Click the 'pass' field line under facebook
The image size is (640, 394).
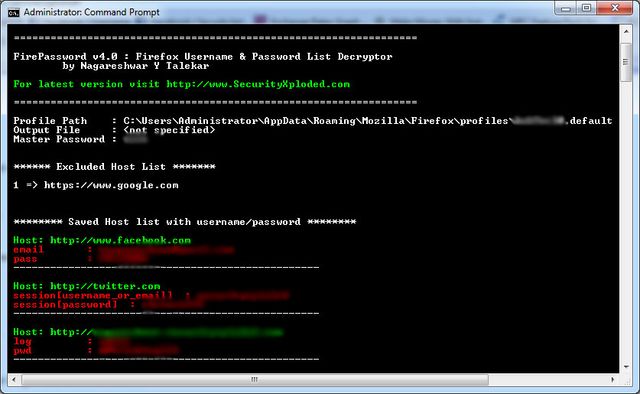click(81, 259)
